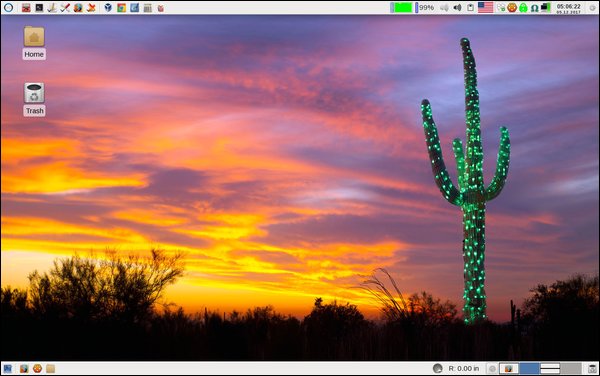Select the Trash desktop icon
The width and height of the screenshot is (600, 376).
[x=34, y=99]
